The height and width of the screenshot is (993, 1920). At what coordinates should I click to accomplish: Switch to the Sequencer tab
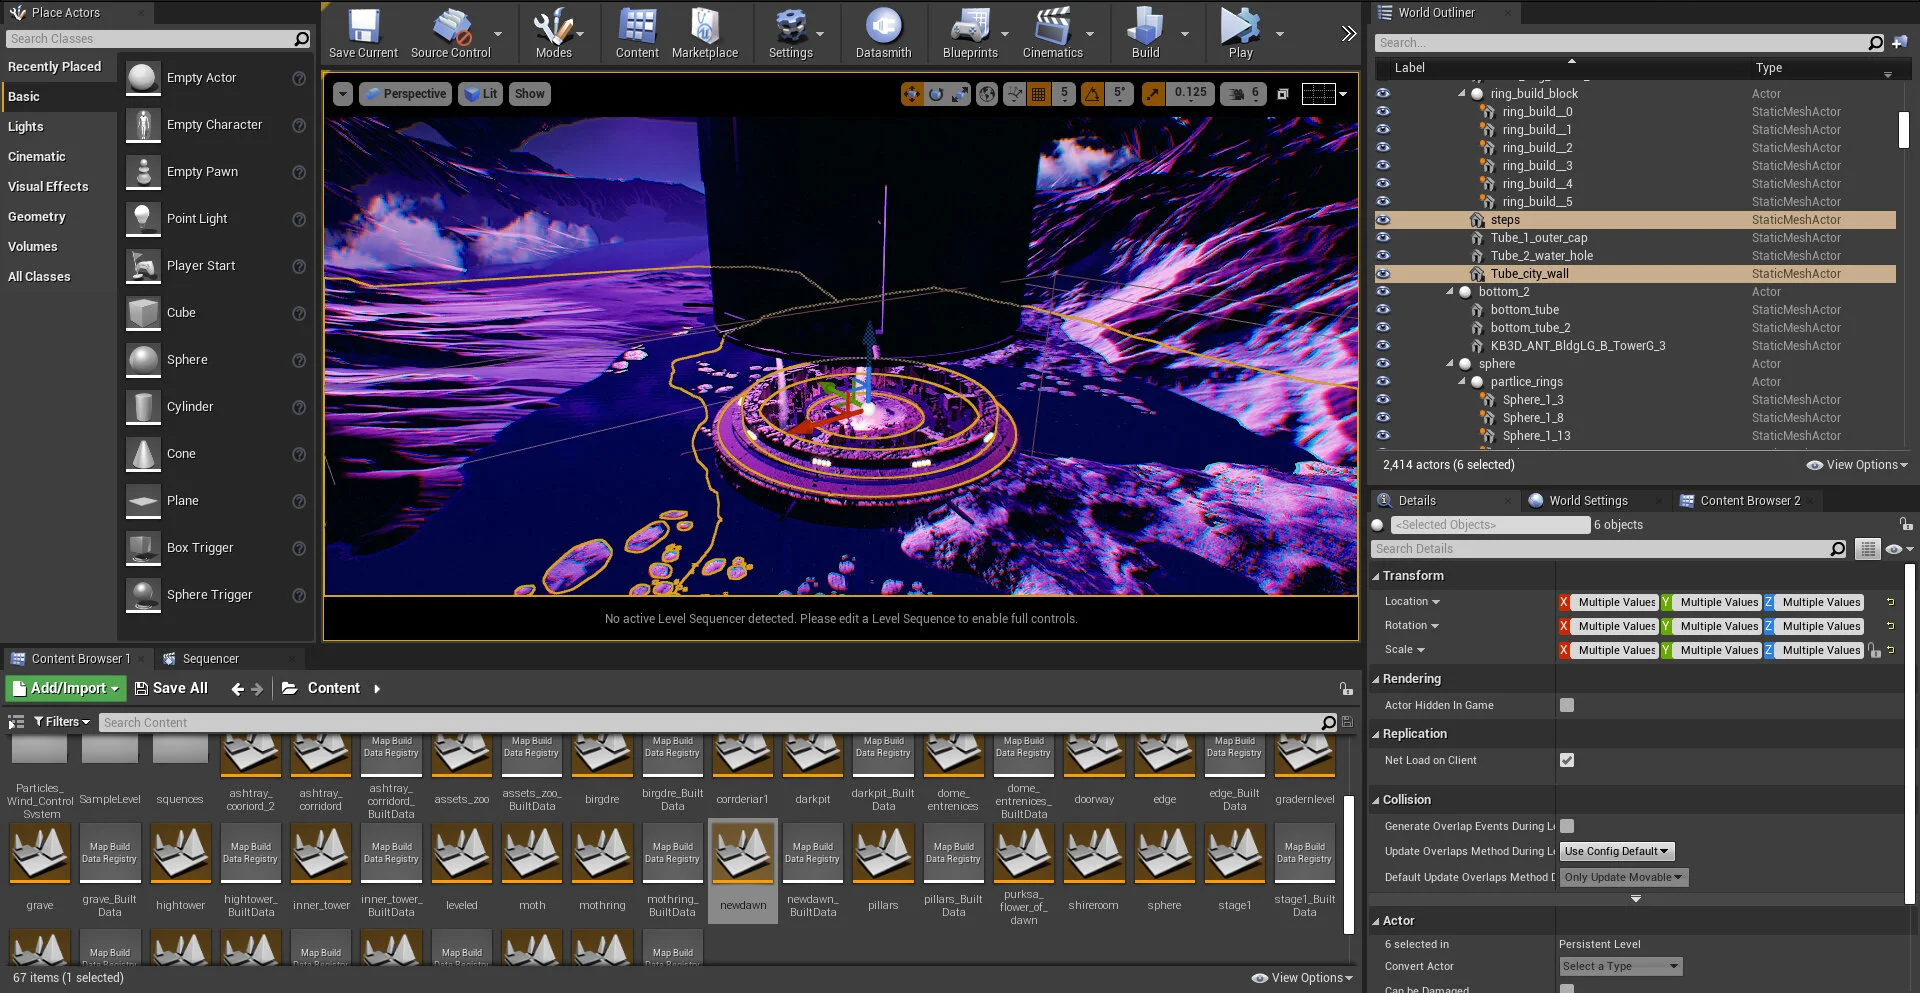click(210, 659)
